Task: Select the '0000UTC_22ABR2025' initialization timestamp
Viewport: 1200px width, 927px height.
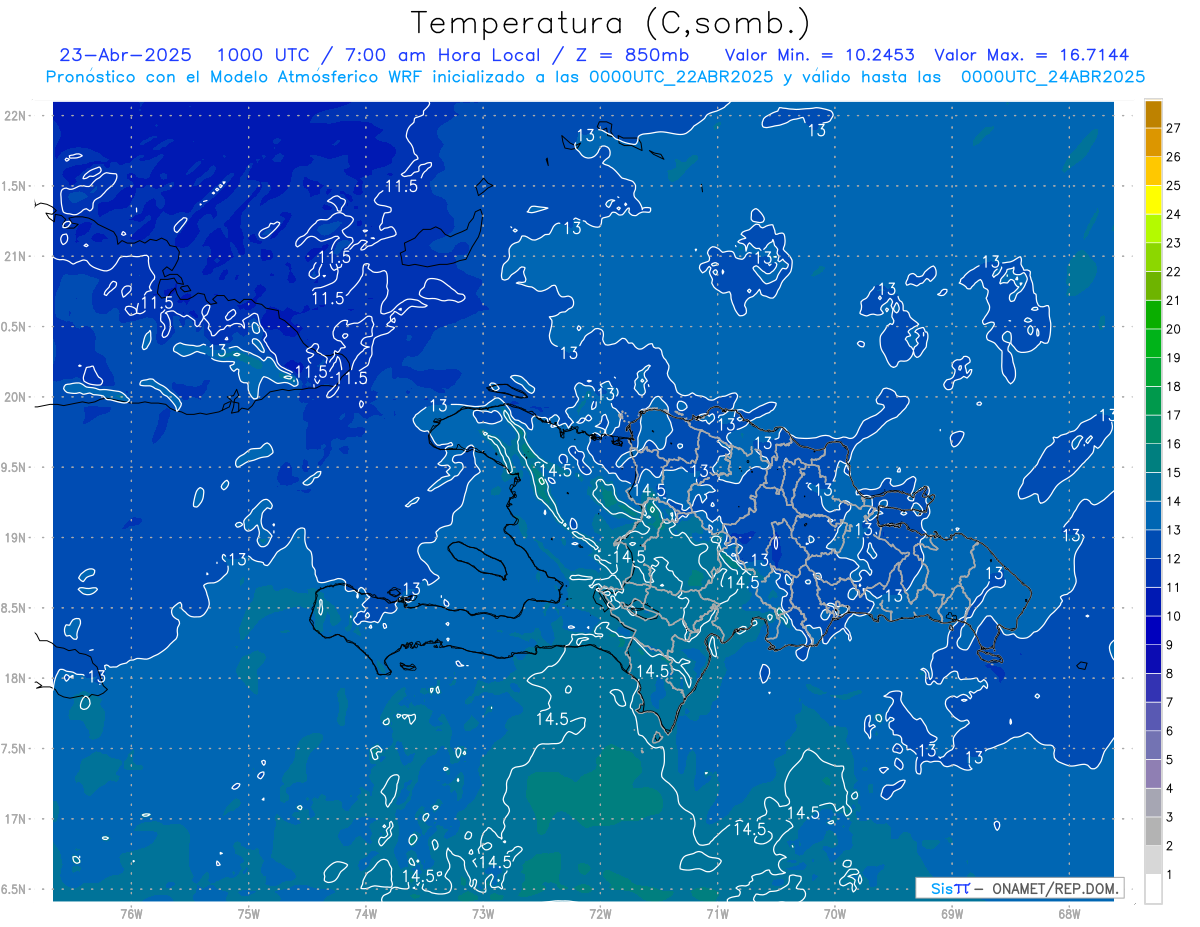Action: point(681,77)
